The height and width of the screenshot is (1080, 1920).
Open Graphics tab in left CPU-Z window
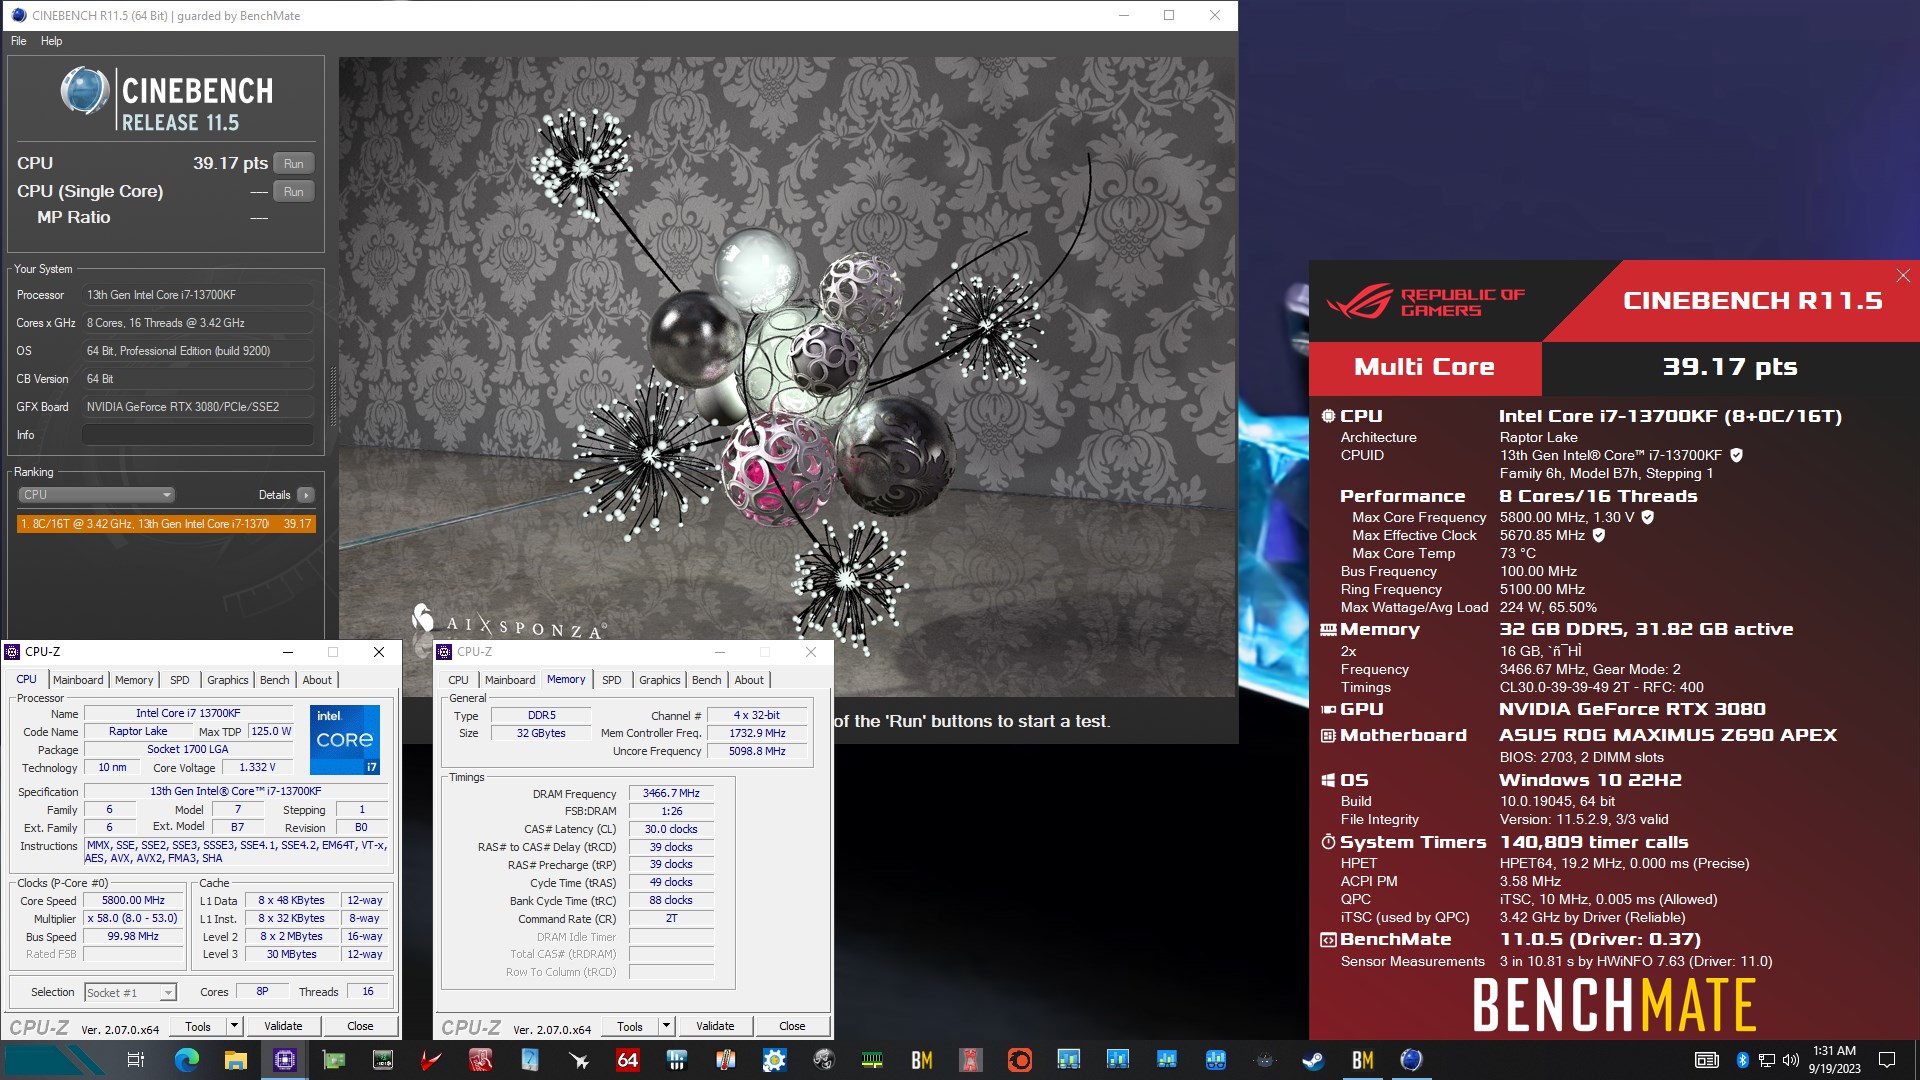(x=228, y=680)
